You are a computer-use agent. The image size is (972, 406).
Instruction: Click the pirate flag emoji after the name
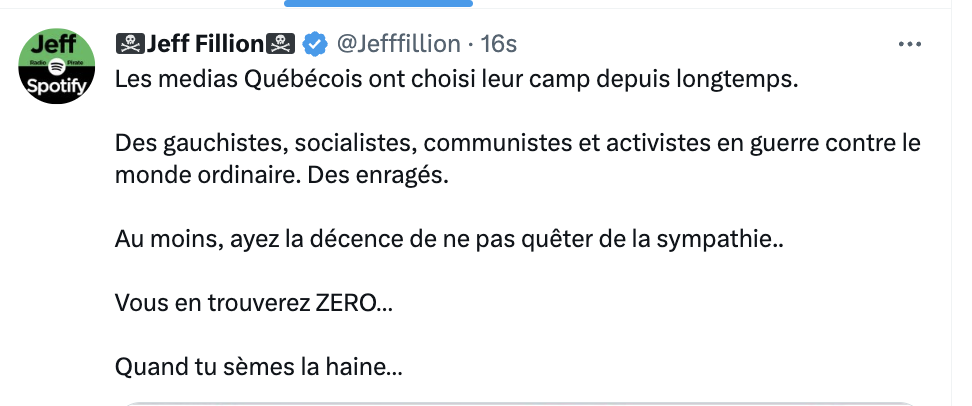pyautogui.click(x=280, y=44)
